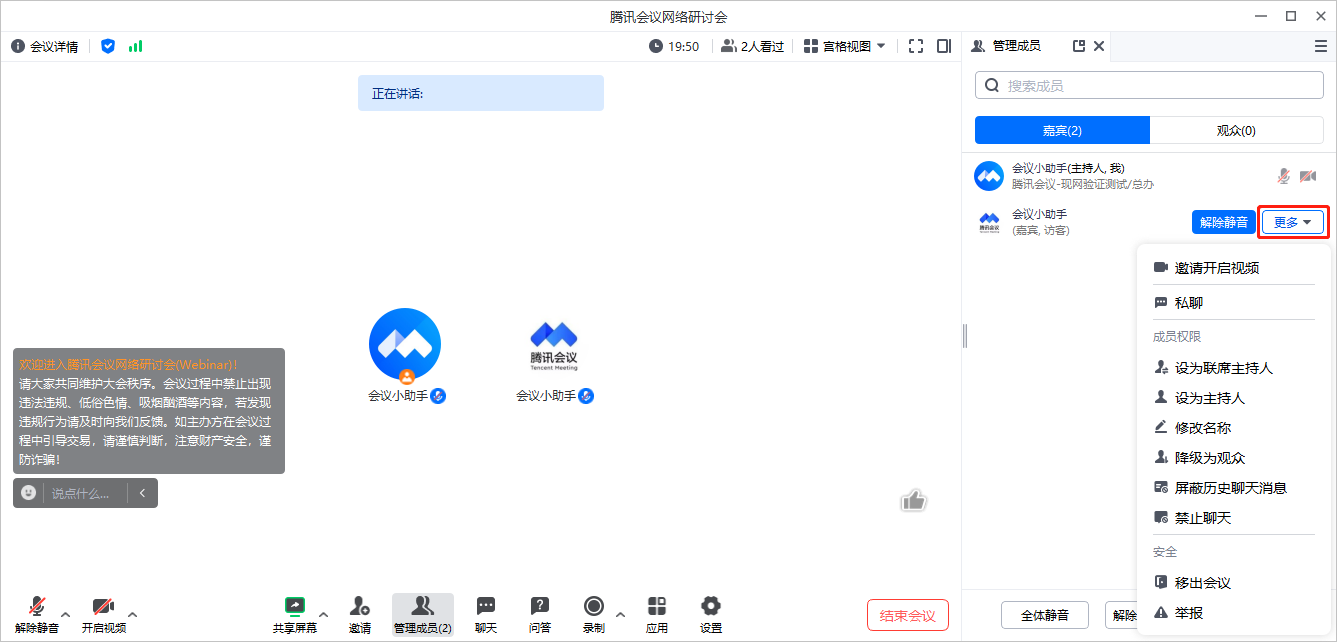Select 邀请开启视频 from the menu
1337x642 pixels.
(x=1236, y=268)
